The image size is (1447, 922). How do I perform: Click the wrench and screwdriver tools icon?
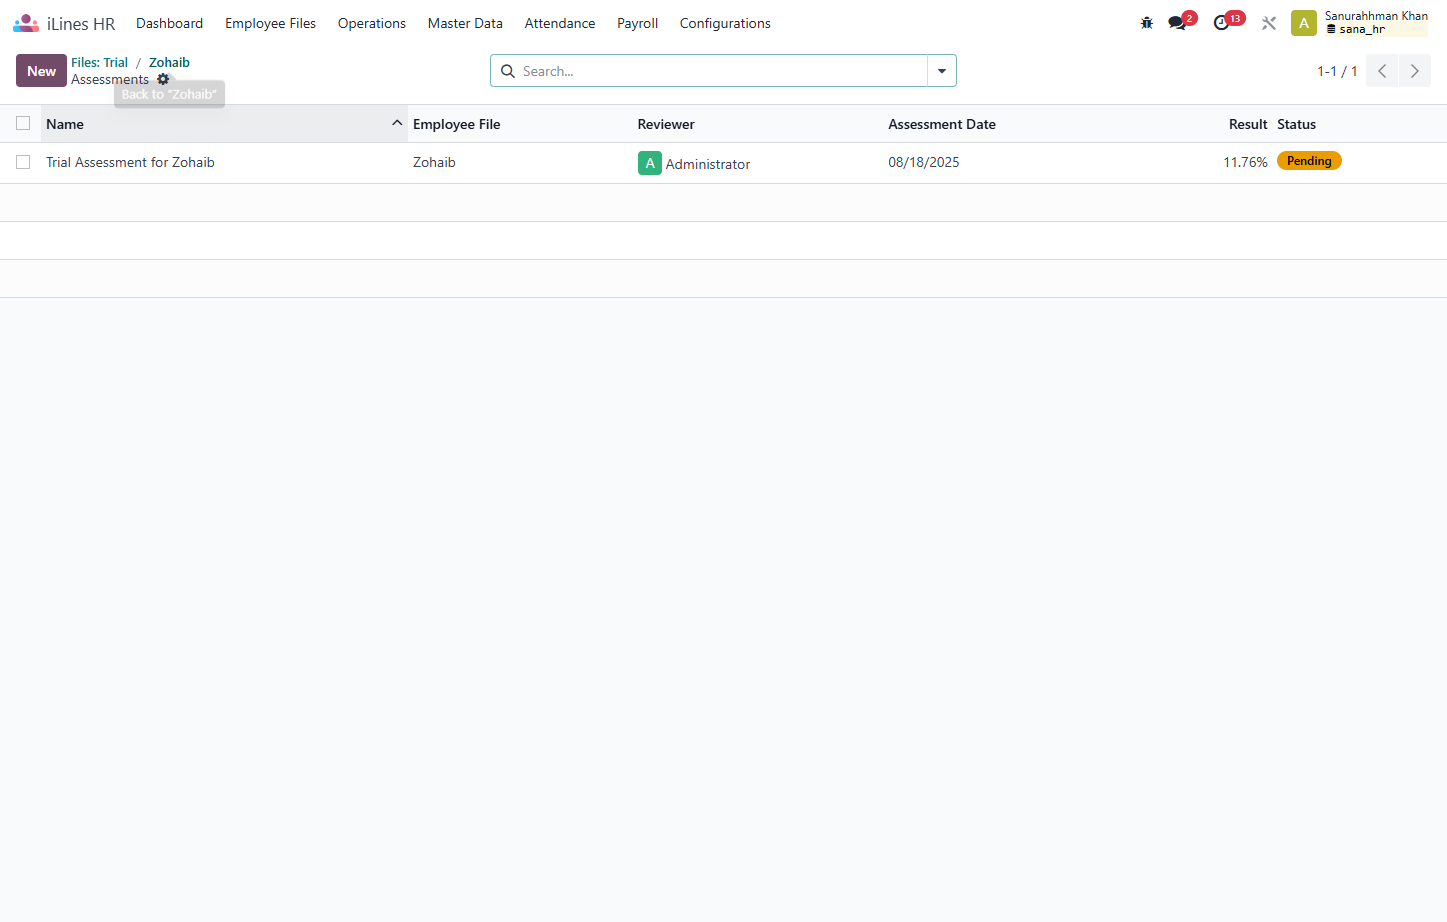pyautogui.click(x=1269, y=23)
